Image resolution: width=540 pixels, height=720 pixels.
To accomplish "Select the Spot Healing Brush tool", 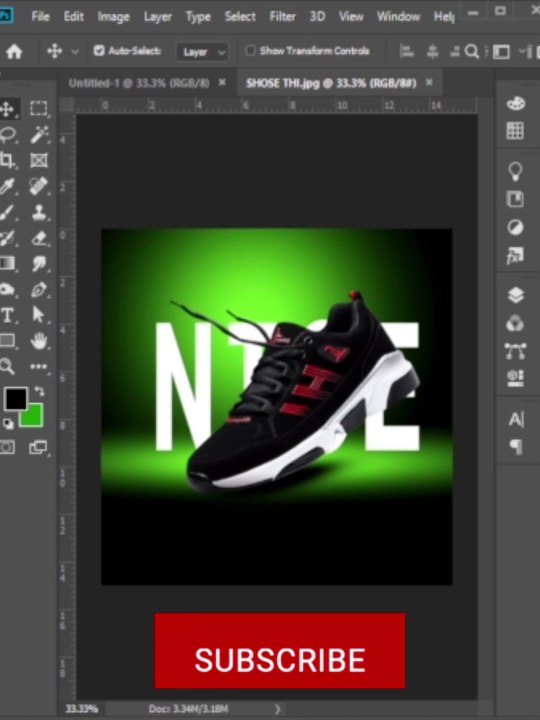I will pos(39,186).
